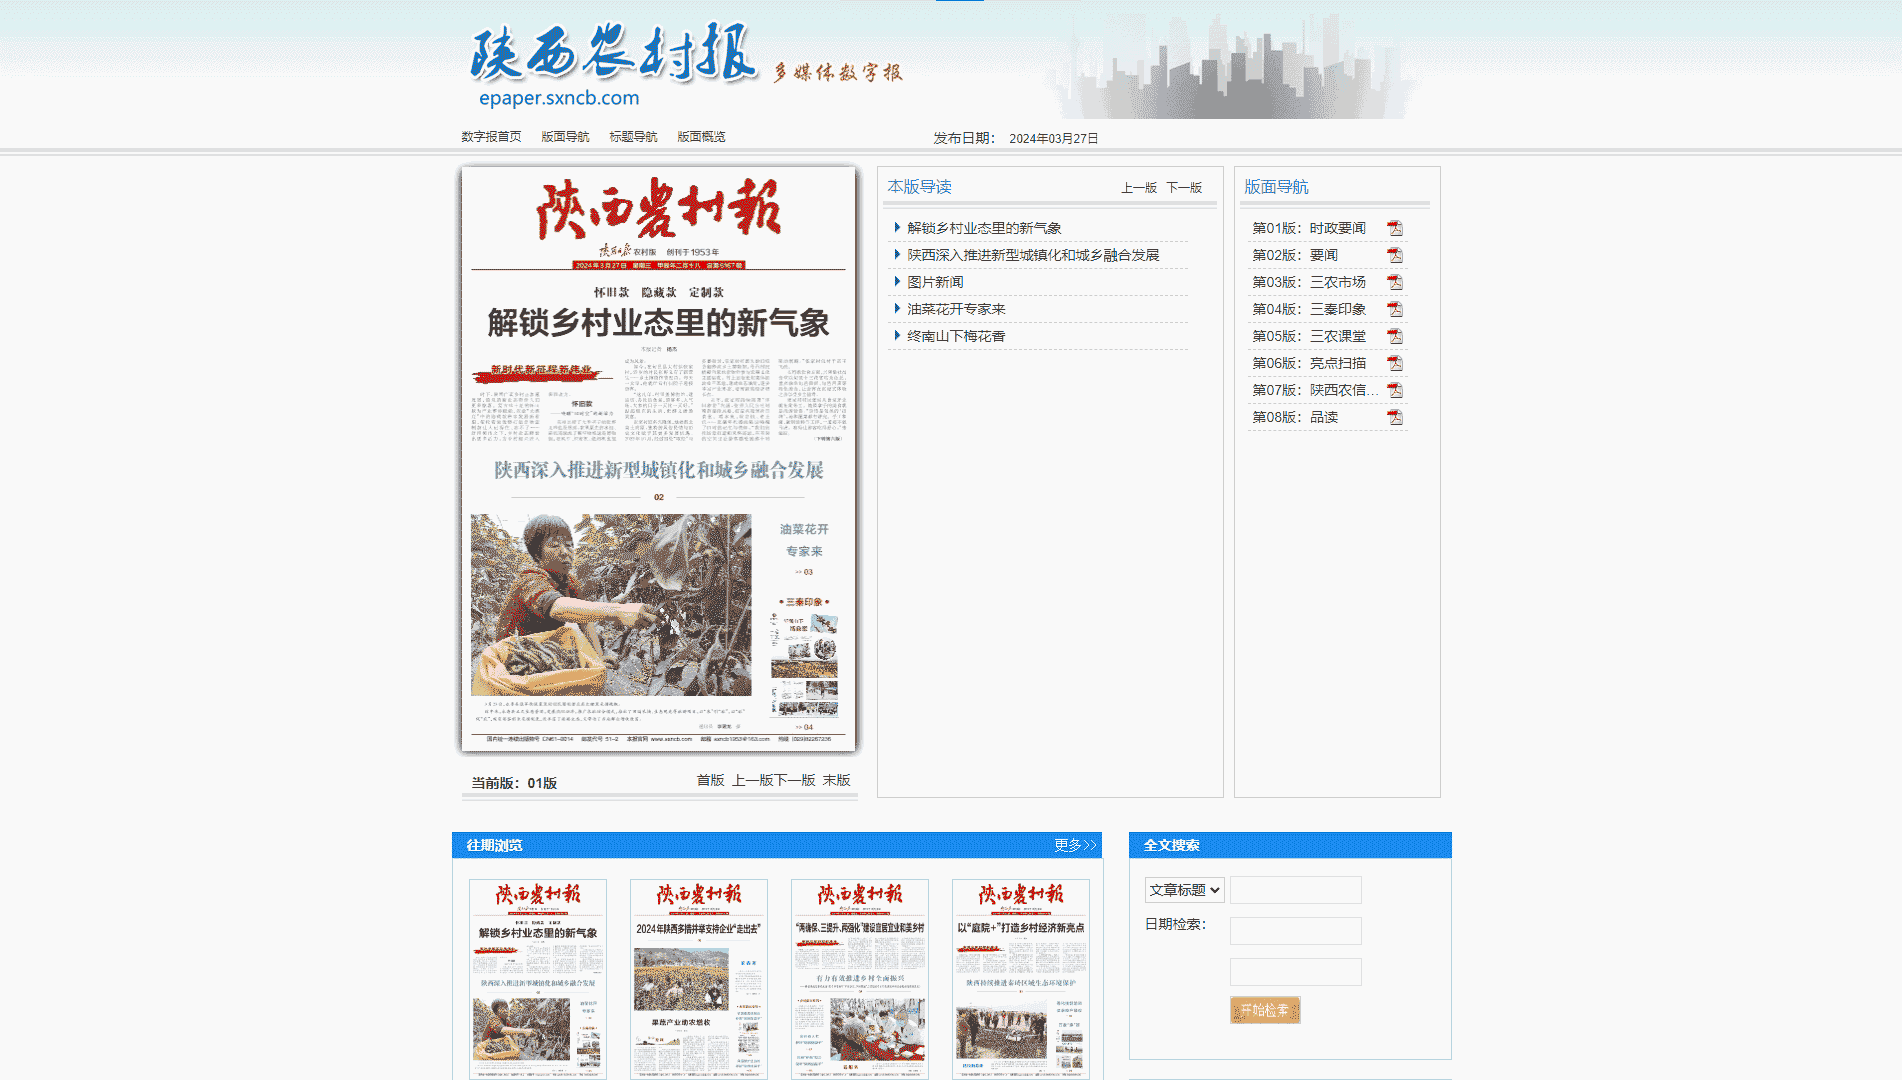Select 第04版：三秦印象 page link
Viewport: 1902px width, 1080px height.
click(1309, 309)
